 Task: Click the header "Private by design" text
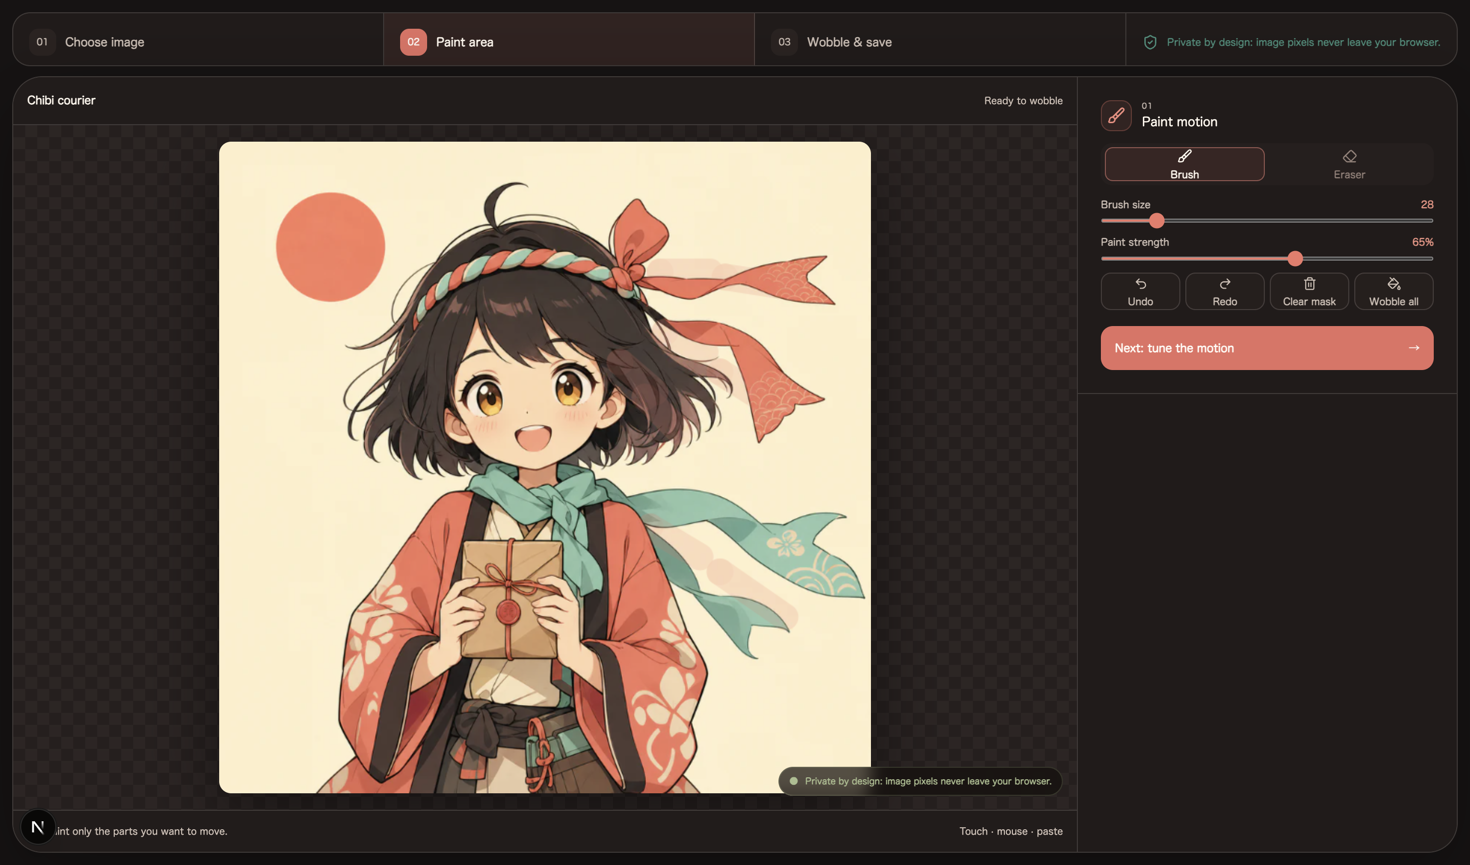pos(1303,42)
